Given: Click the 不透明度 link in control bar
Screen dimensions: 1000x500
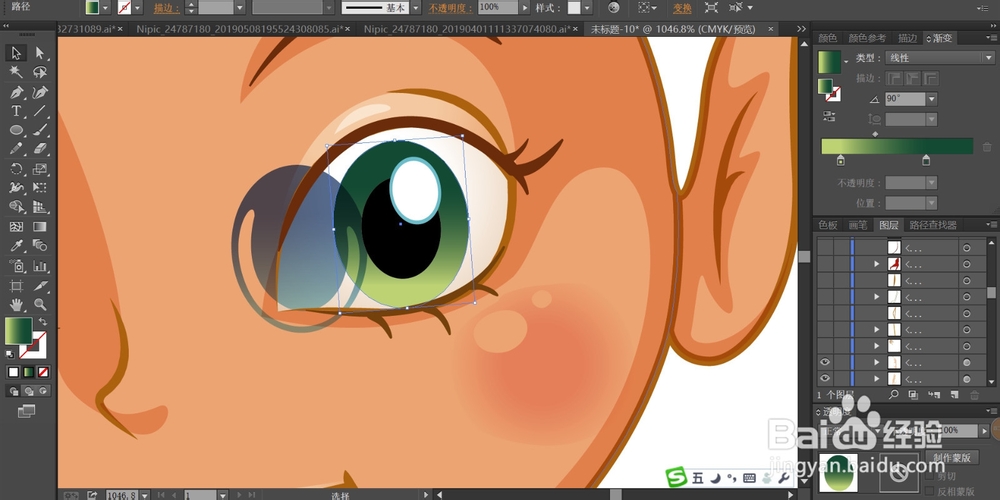Looking at the screenshot, I should click(x=451, y=8).
